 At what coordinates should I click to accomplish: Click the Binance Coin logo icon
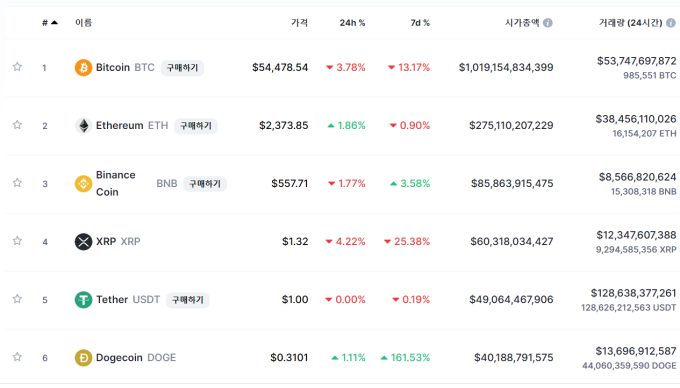point(83,184)
